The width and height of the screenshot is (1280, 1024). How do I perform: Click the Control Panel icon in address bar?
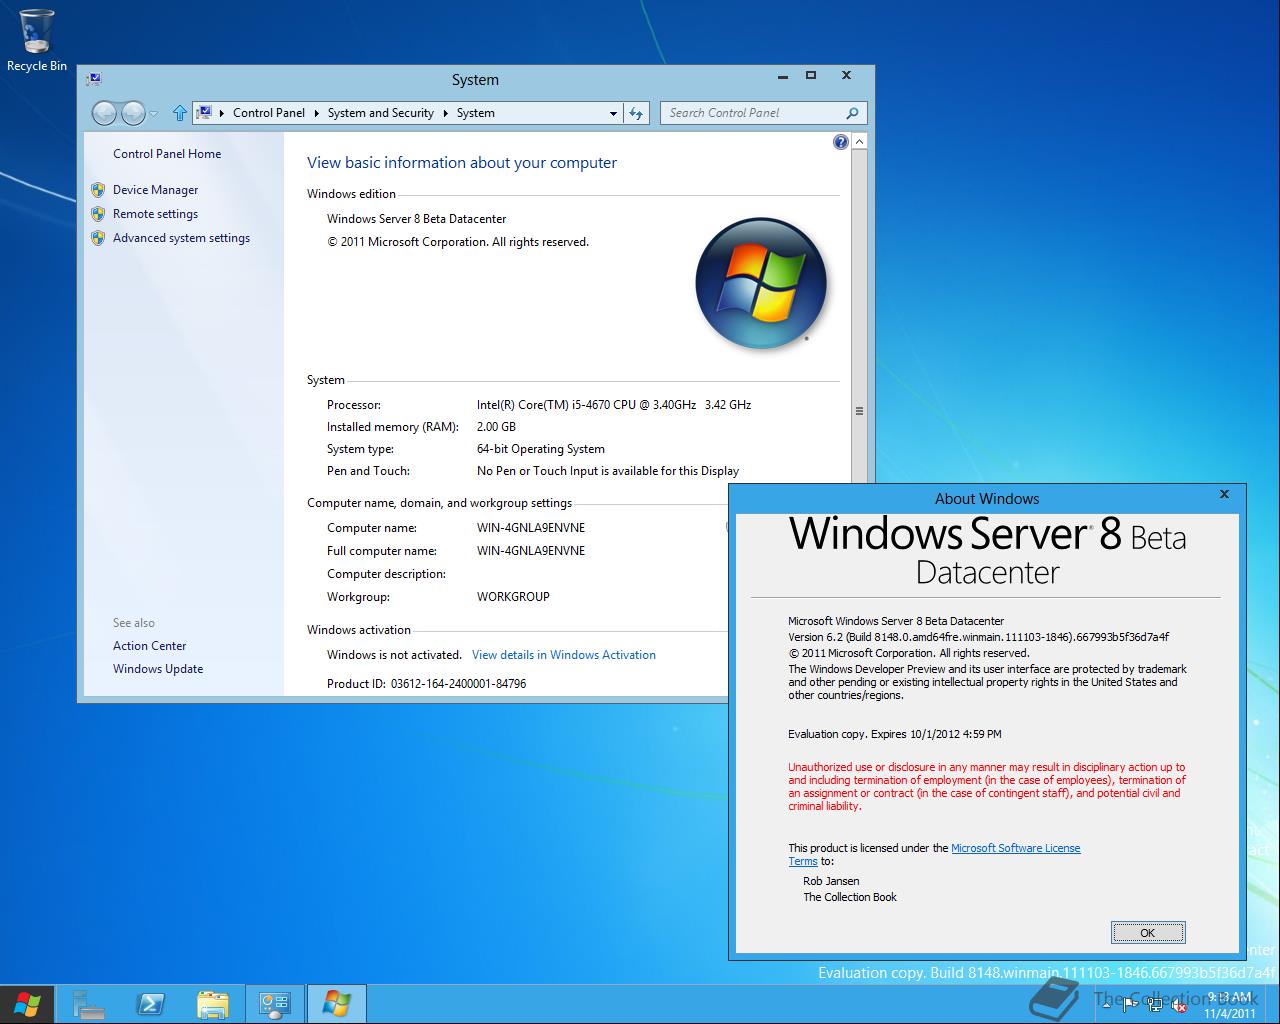click(x=204, y=113)
